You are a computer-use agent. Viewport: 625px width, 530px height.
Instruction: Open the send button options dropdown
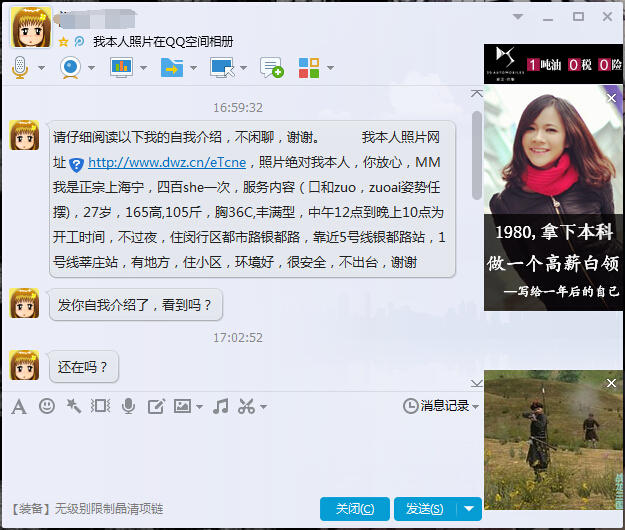pyautogui.click(x=470, y=509)
